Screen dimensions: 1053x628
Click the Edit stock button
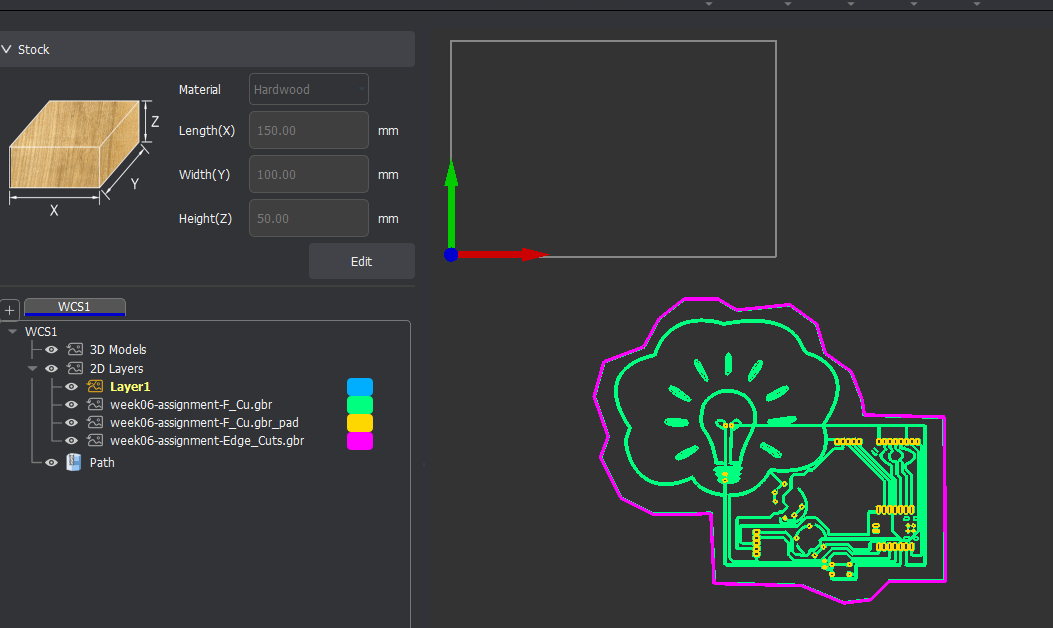[x=361, y=261]
